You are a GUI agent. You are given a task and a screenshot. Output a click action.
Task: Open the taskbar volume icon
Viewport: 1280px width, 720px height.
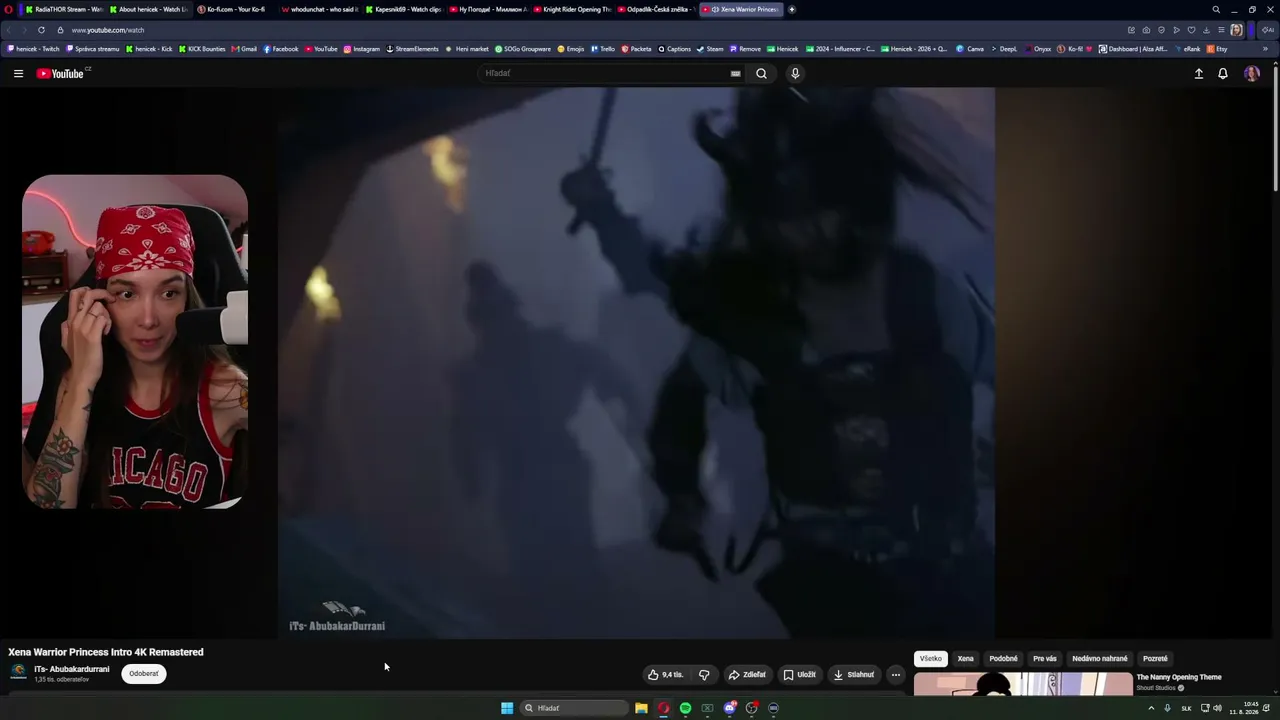coord(1217,708)
